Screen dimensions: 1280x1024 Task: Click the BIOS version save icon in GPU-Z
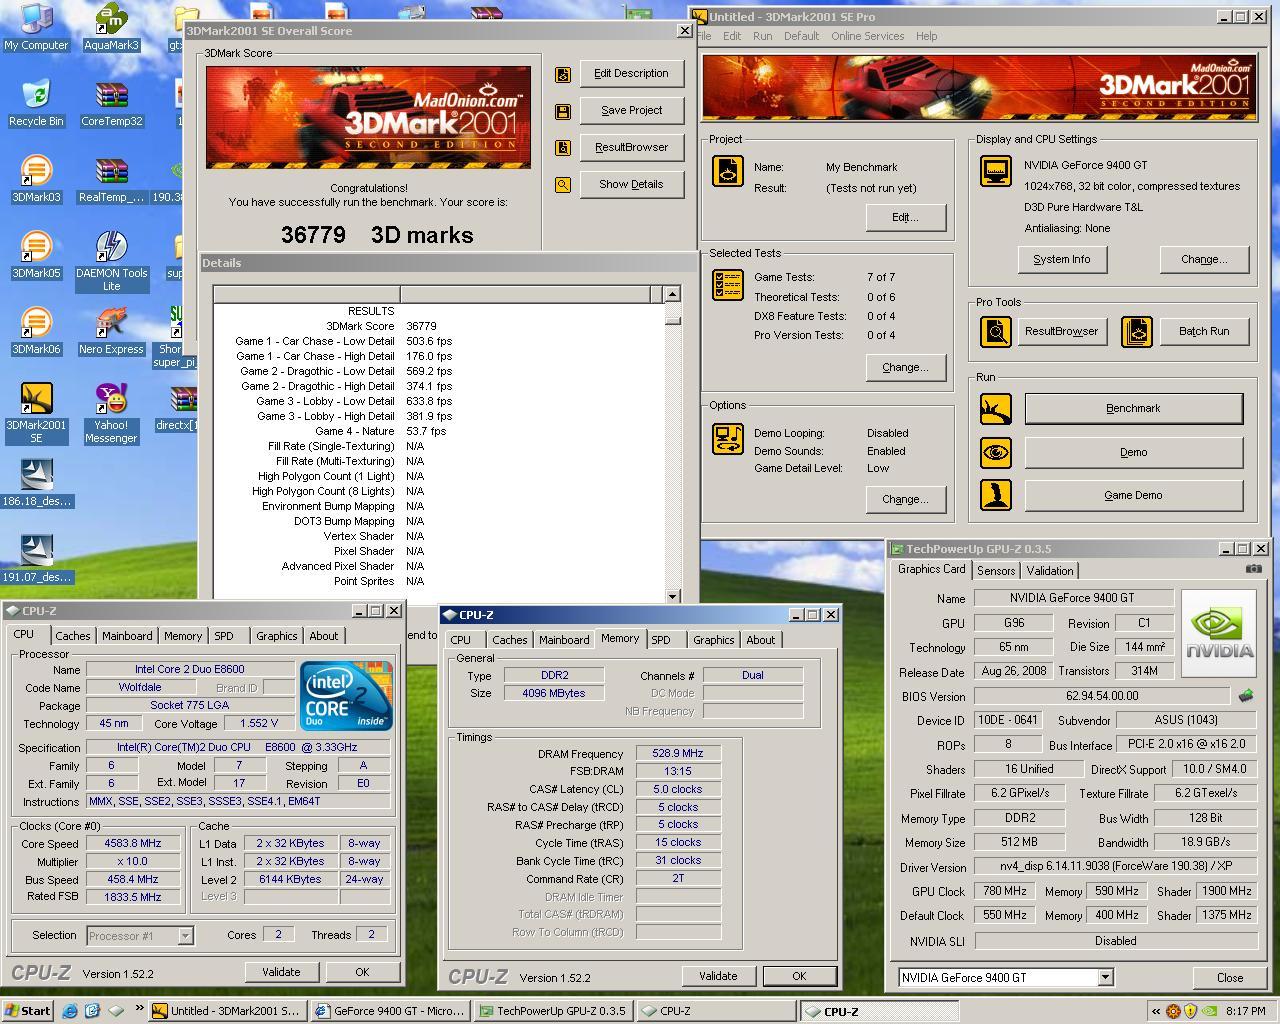[1245, 696]
